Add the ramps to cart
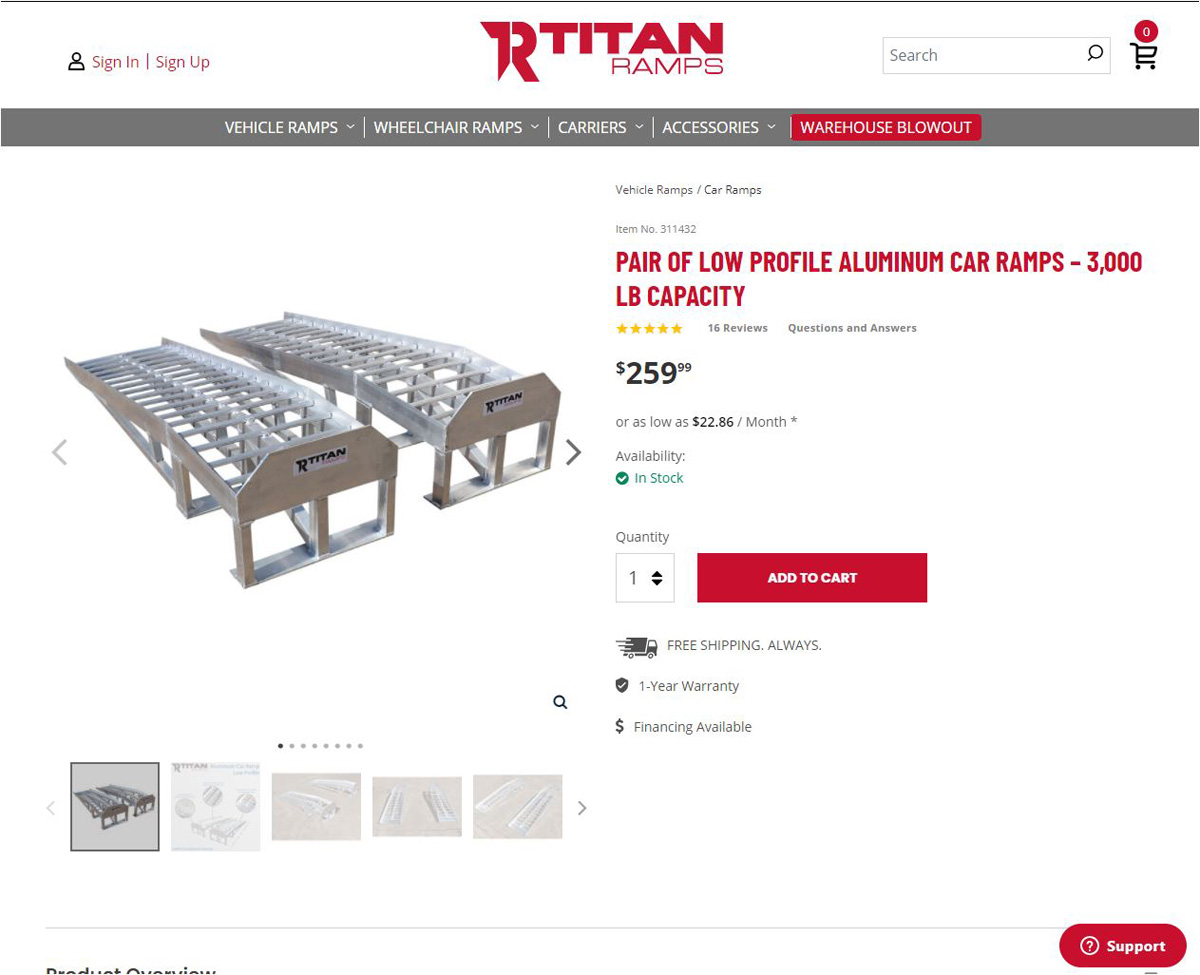 [x=812, y=577]
